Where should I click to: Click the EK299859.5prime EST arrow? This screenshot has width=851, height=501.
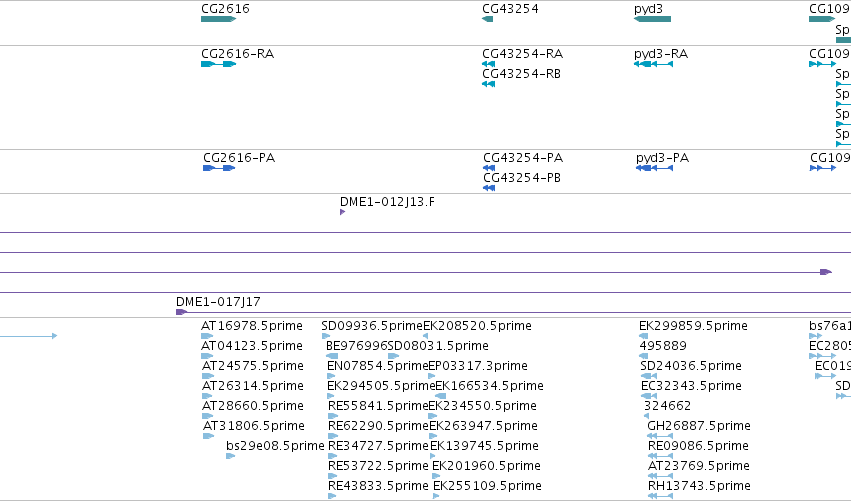coord(644,336)
